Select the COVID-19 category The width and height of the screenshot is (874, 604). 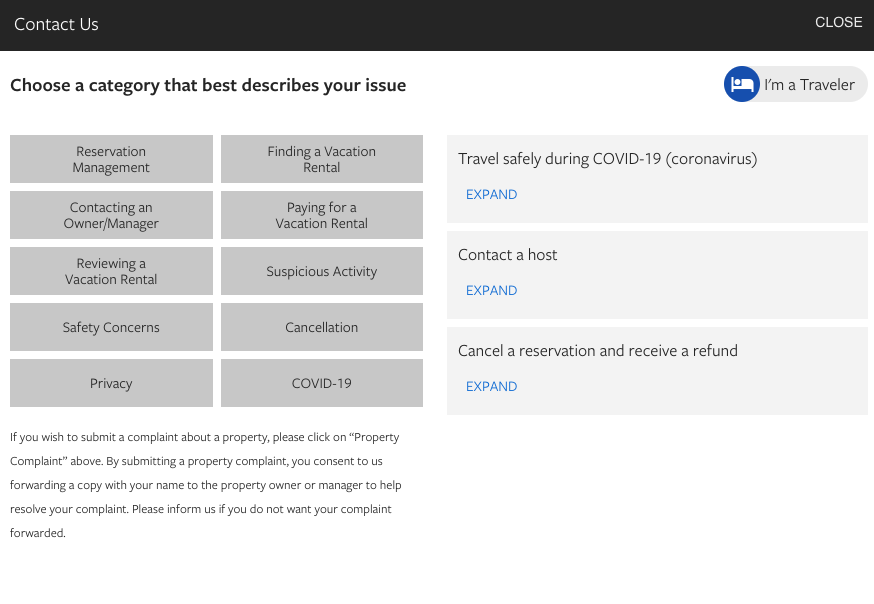pos(322,383)
